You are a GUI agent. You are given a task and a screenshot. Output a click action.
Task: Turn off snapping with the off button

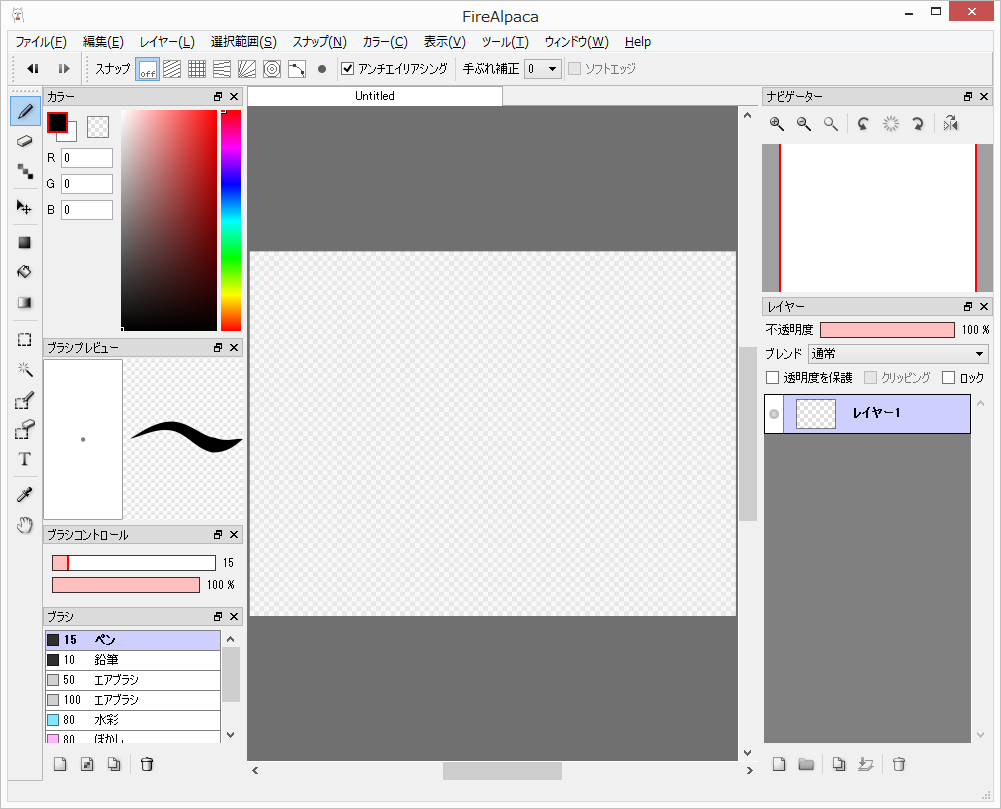pos(147,68)
